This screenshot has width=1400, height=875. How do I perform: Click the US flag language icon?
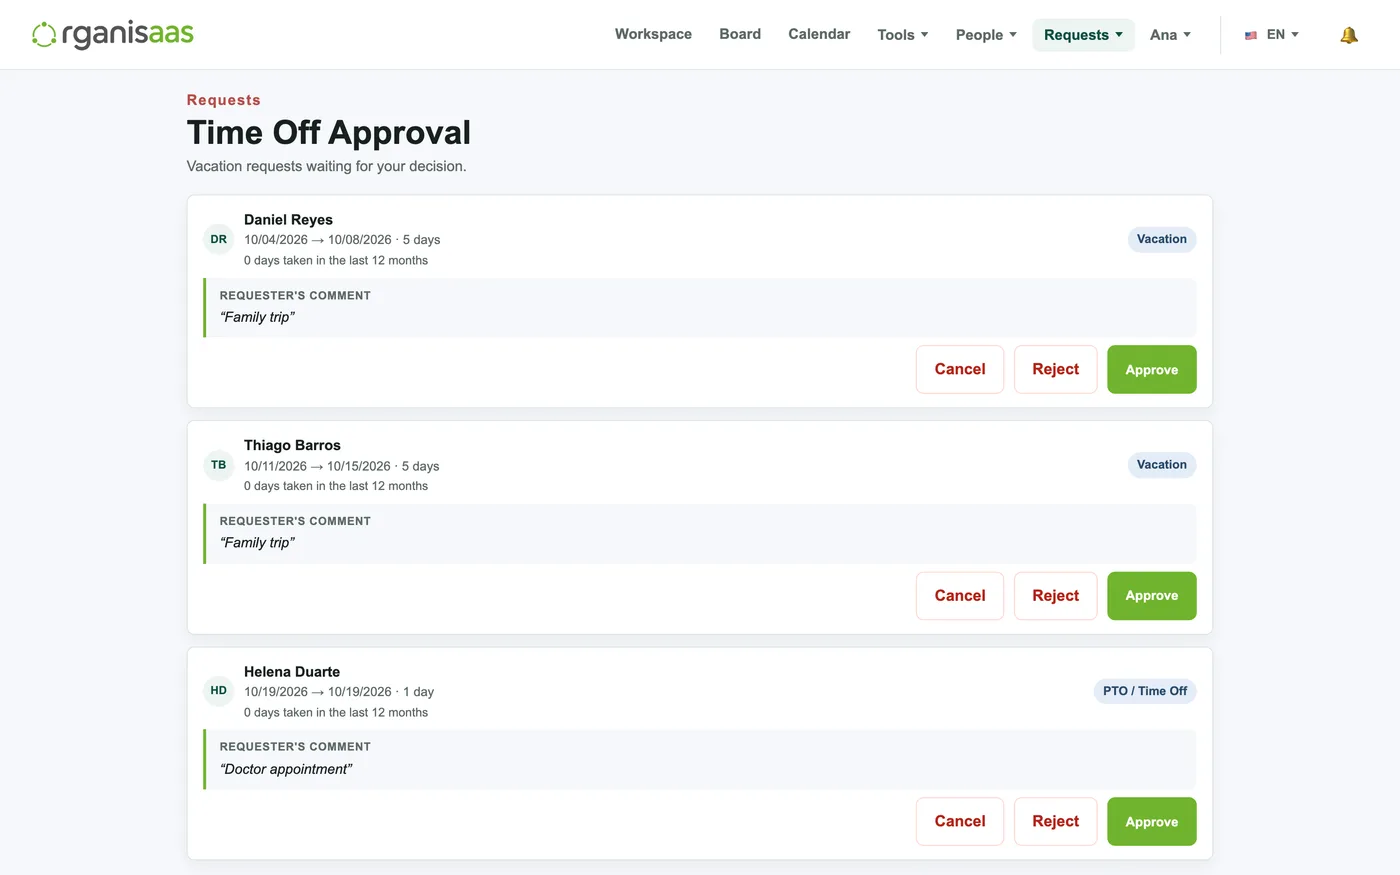click(1251, 35)
